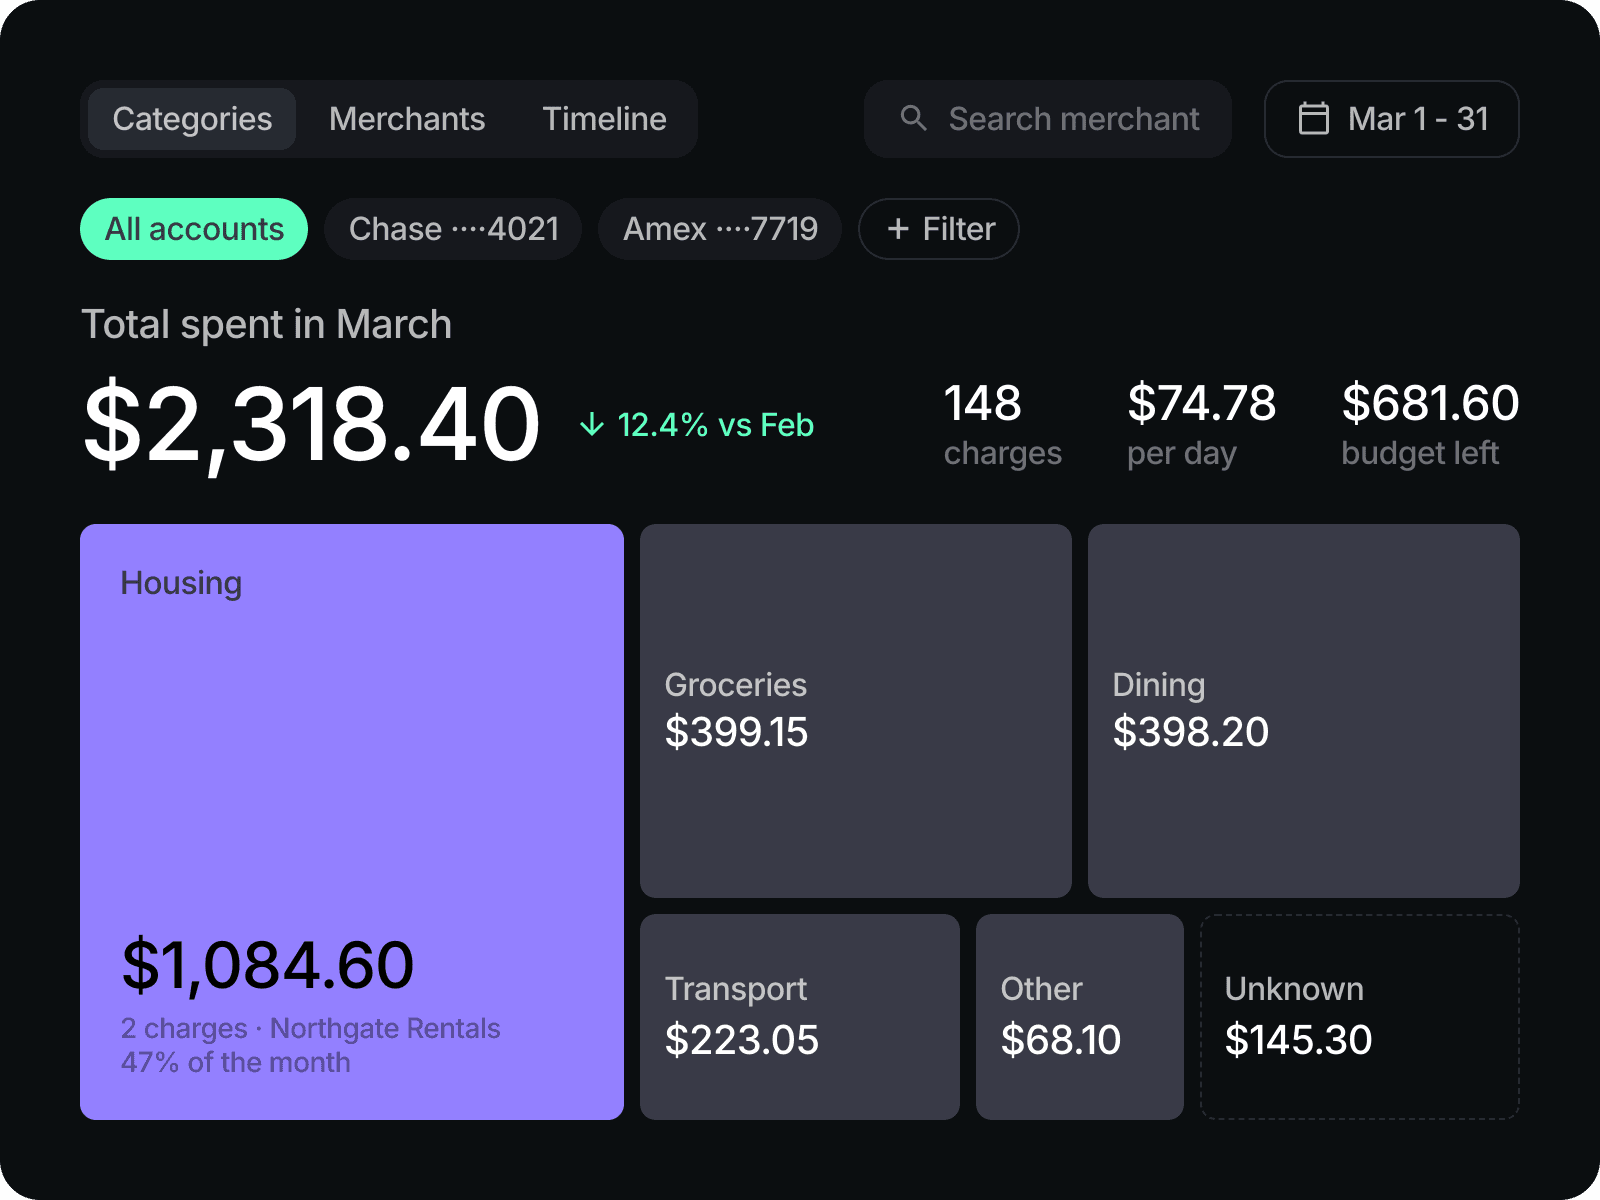The height and width of the screenshot is (1200, 1600).
Task: Click the down arrow trend icon
Action: click(x=592, y=424)
